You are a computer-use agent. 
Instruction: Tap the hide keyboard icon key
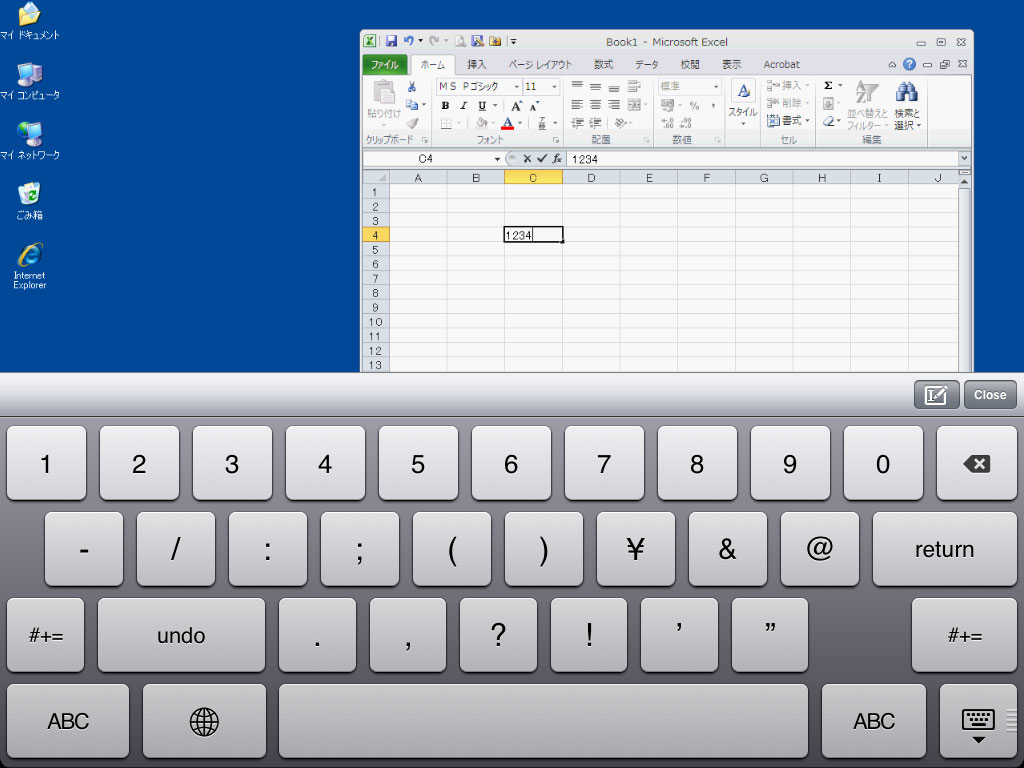[978, 722]
